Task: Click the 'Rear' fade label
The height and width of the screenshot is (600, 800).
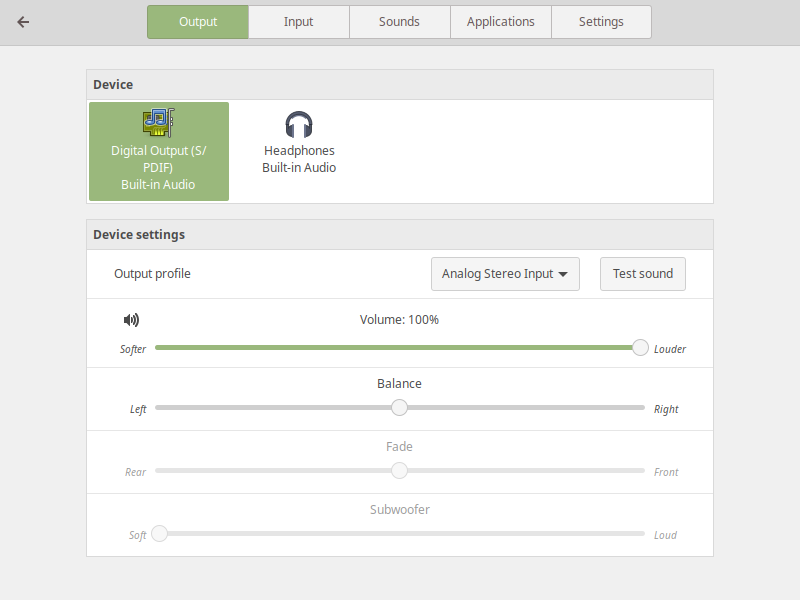Action: (x=136, y=472)
